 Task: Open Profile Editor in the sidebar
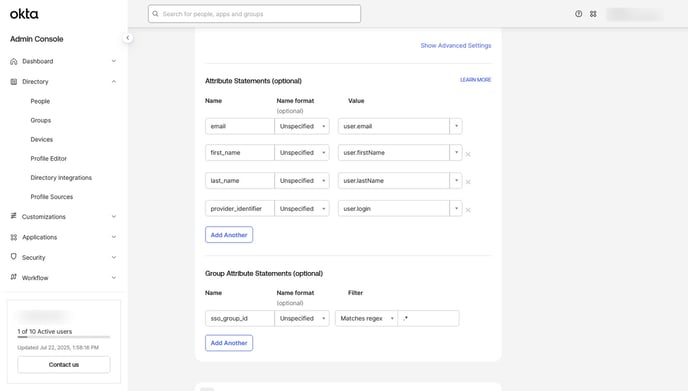click(x=49, y=158)
